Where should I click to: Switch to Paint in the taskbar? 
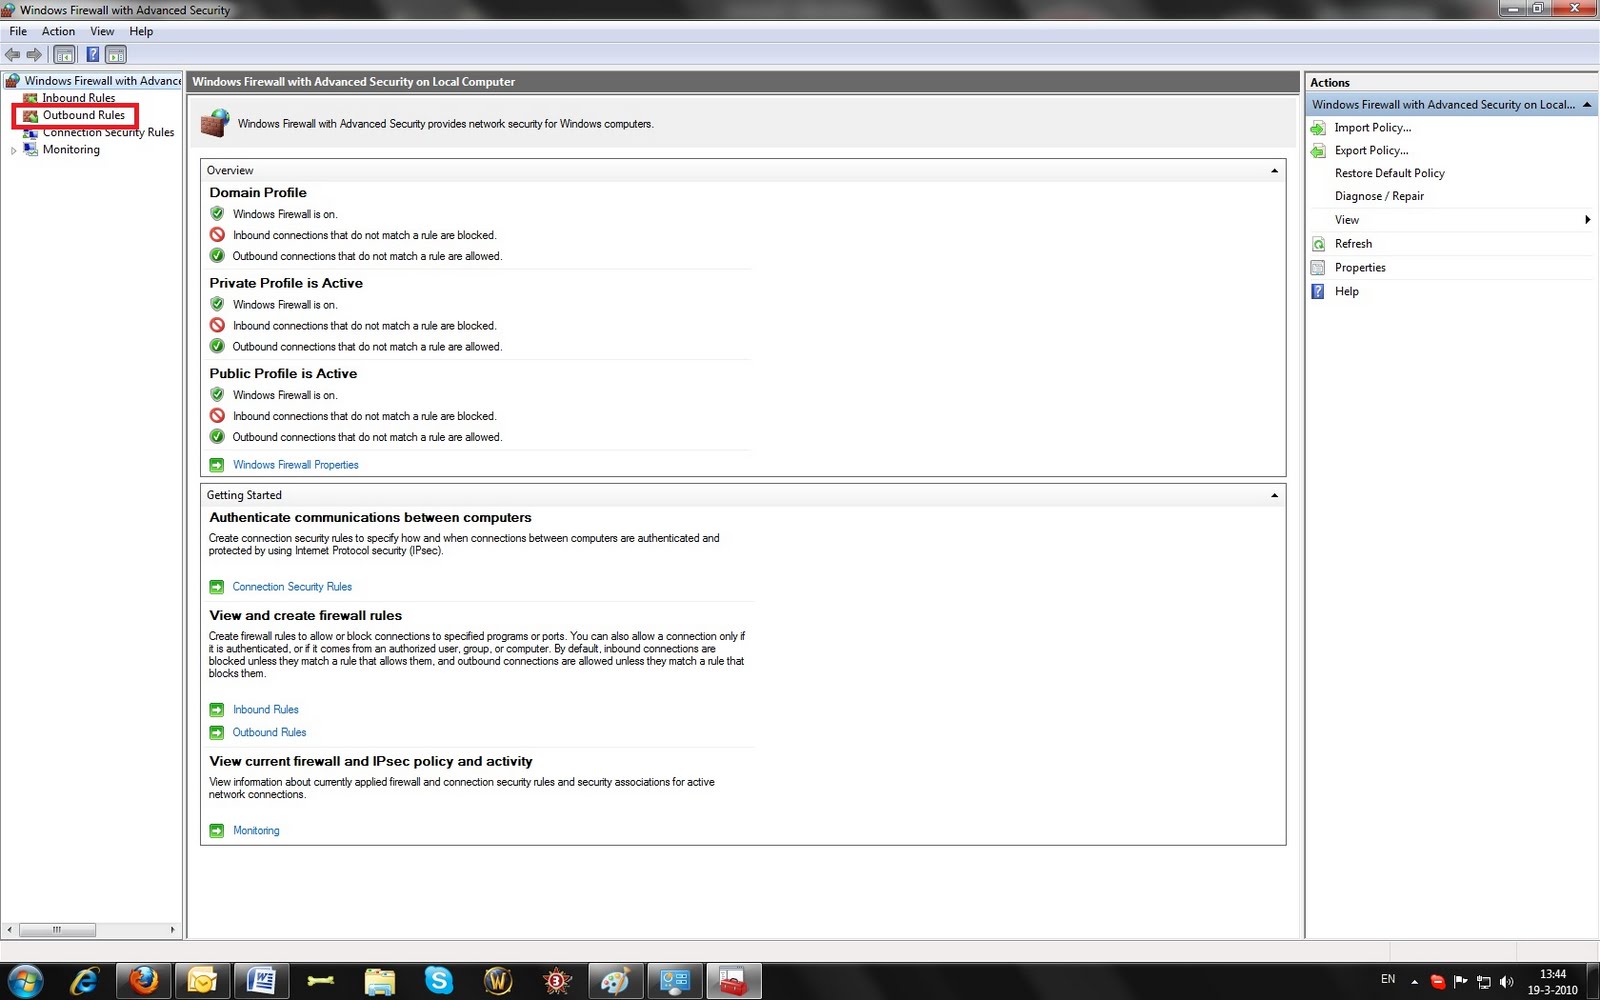coord(615,981)
